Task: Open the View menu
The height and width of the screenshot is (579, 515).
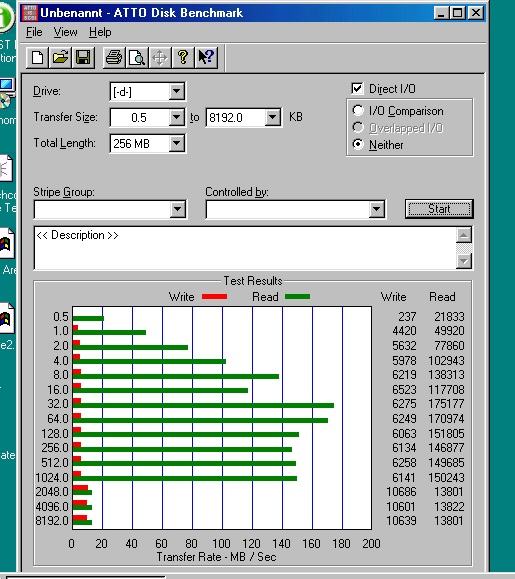Action: 65,32
